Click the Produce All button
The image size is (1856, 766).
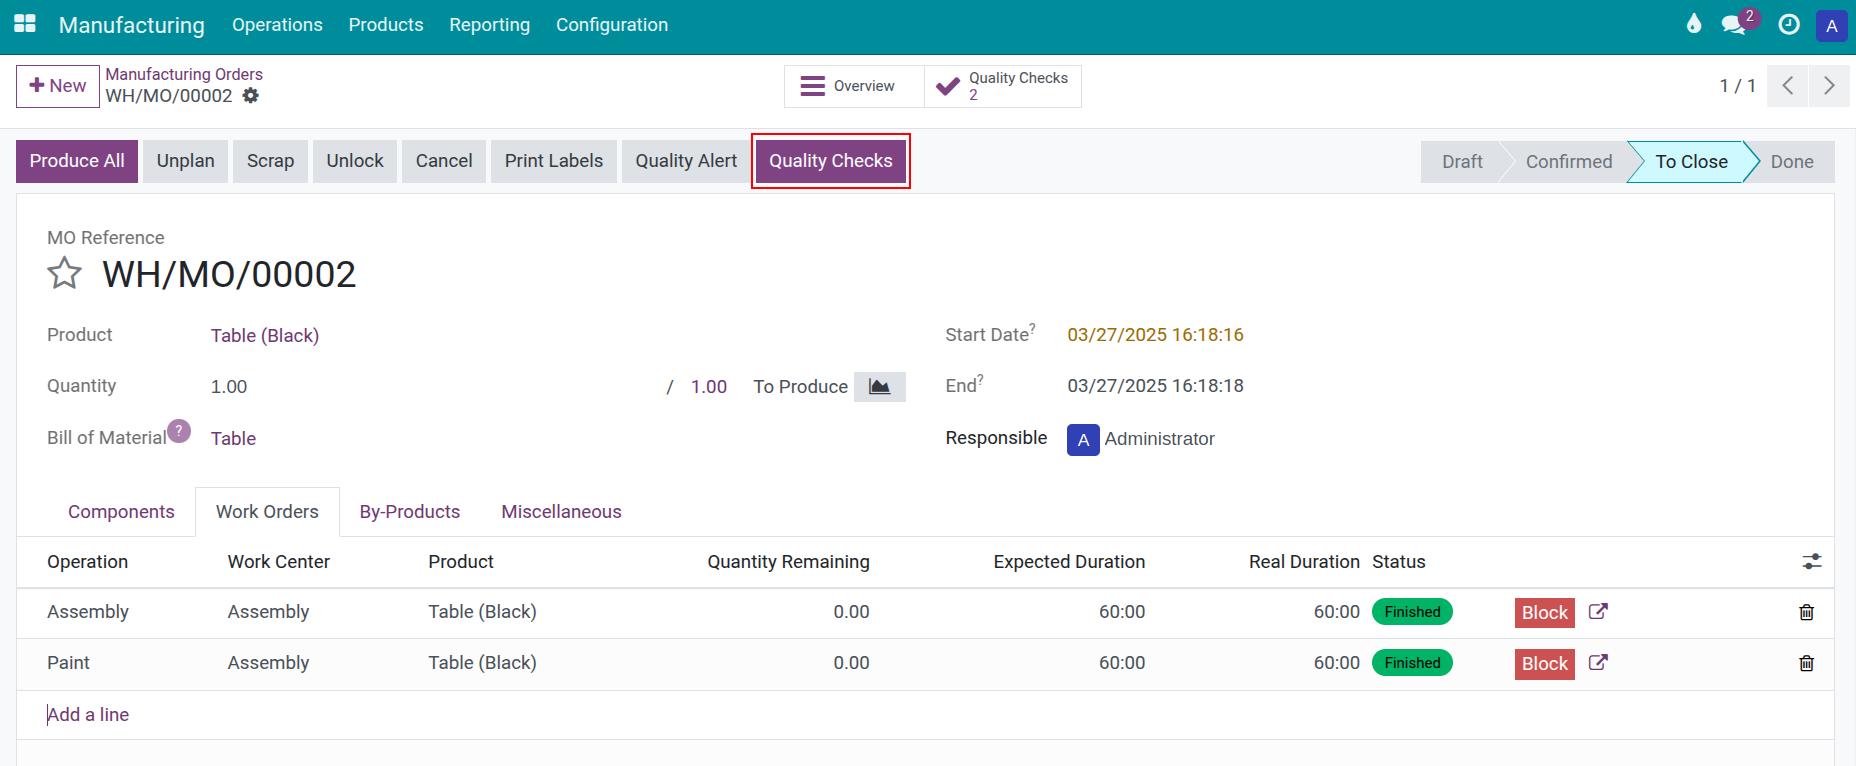(x=77, y=161)
